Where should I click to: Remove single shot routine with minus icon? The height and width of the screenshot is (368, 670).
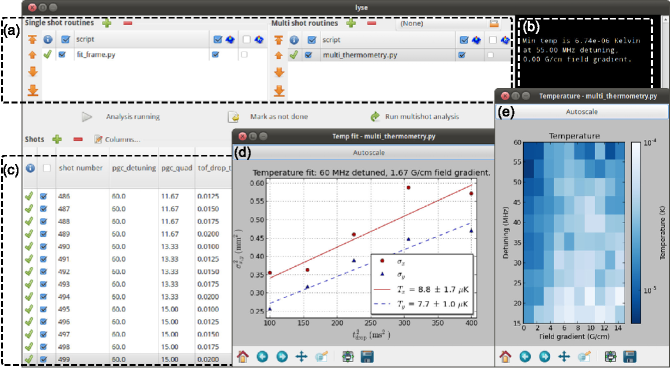point(127,24)
